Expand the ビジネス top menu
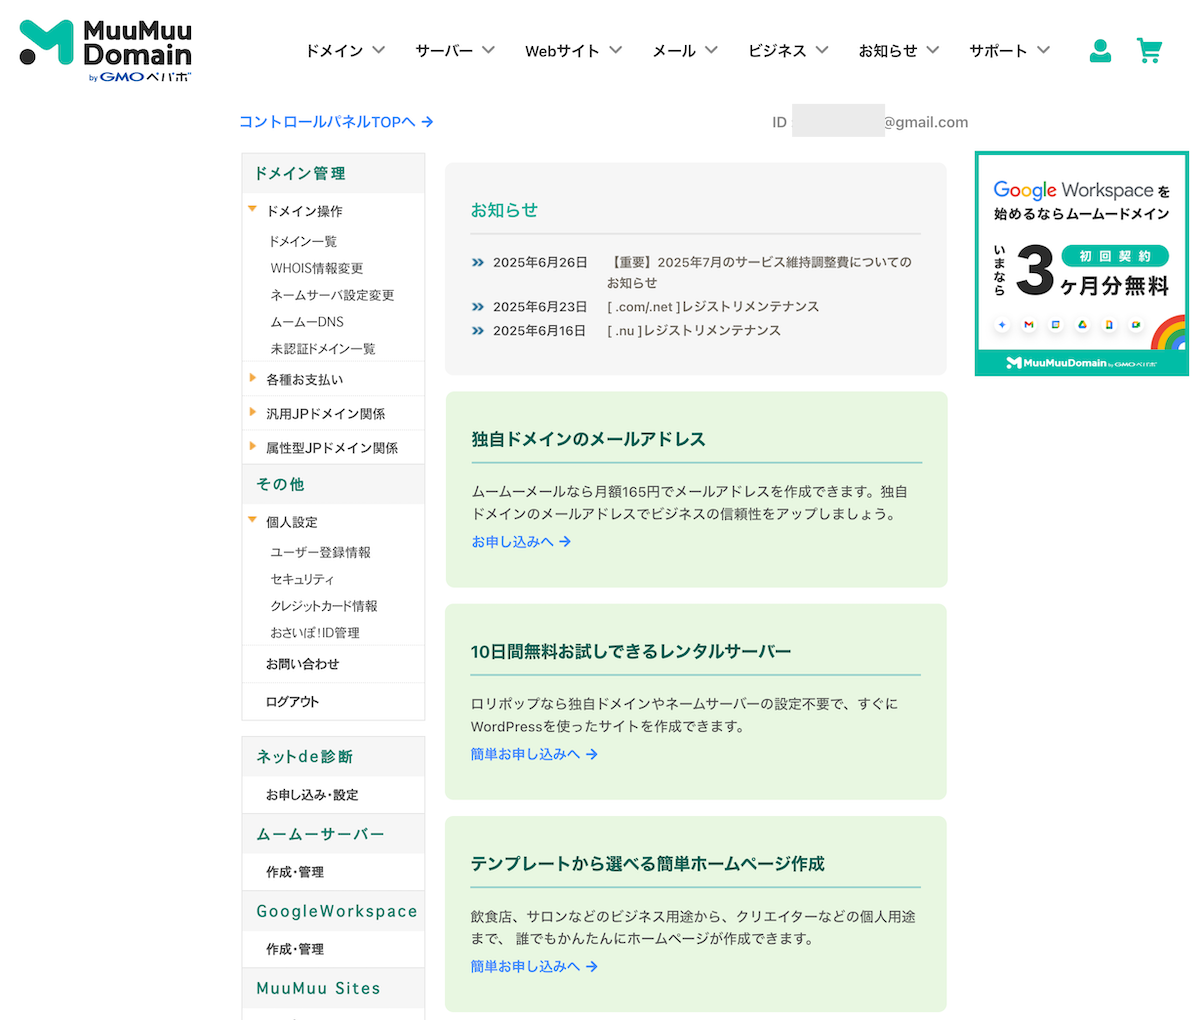Image resolution: width=1200 pixels, height=1020 pixels. pyautogui.click(x=788, y=51)
